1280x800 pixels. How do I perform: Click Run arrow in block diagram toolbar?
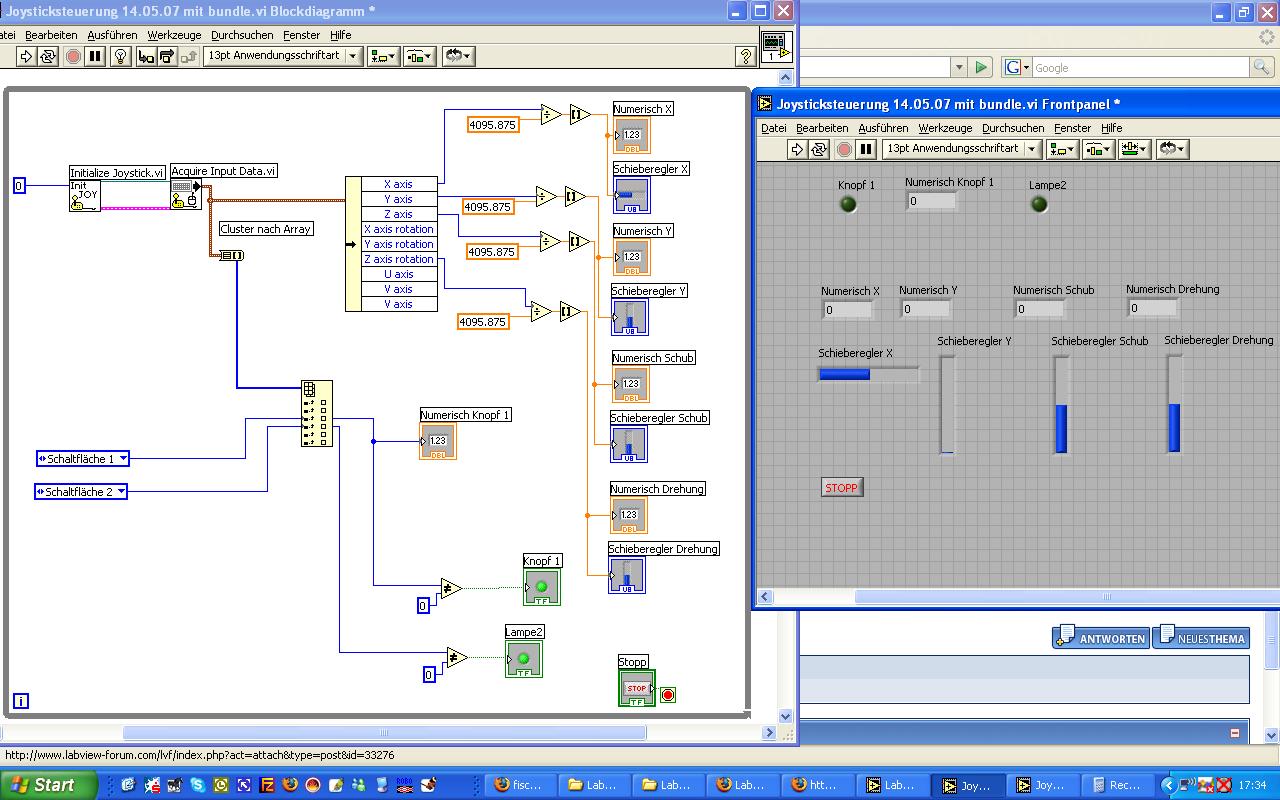point(27,56)
